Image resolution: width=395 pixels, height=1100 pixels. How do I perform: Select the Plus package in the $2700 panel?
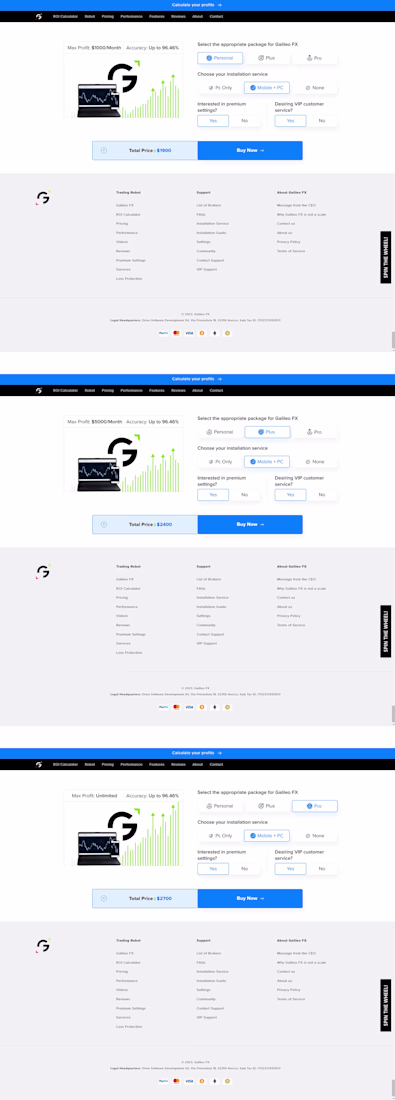267,806
